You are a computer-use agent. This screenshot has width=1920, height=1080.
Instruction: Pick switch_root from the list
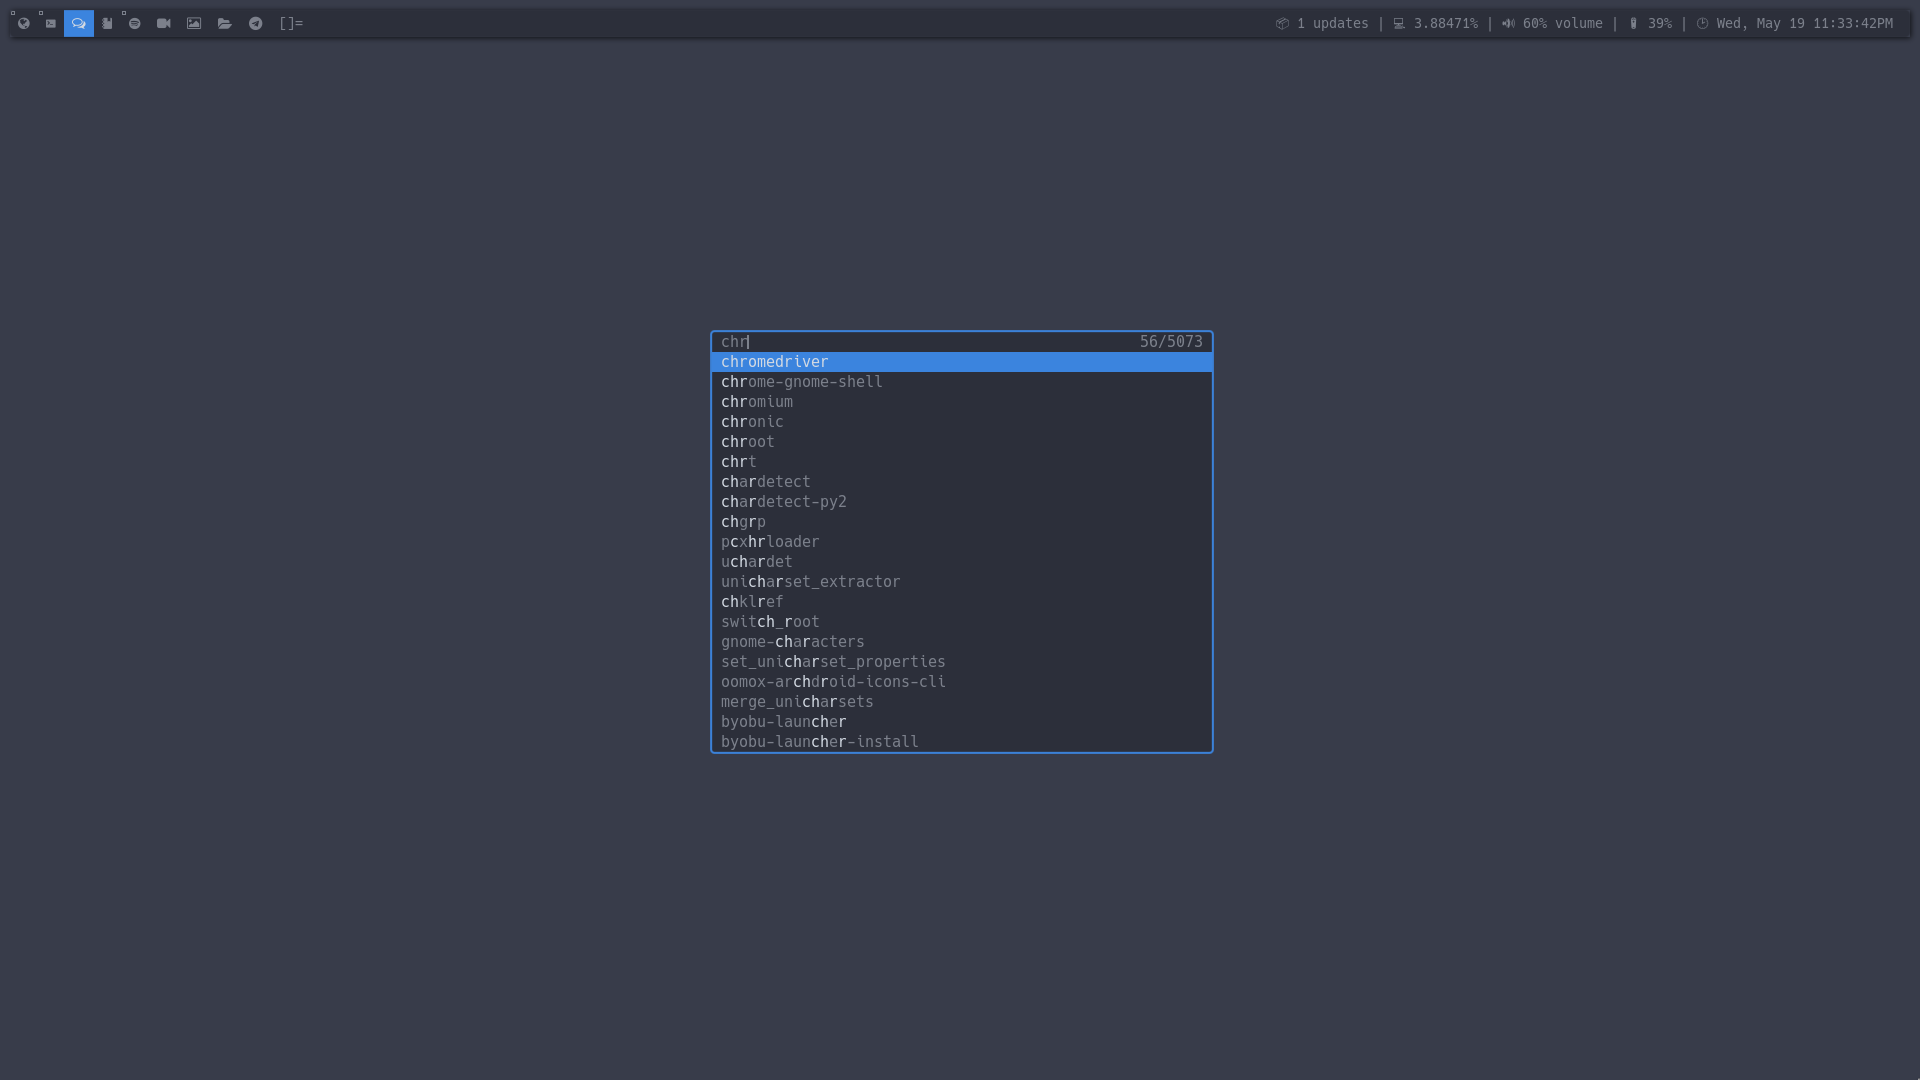(962, 622)
